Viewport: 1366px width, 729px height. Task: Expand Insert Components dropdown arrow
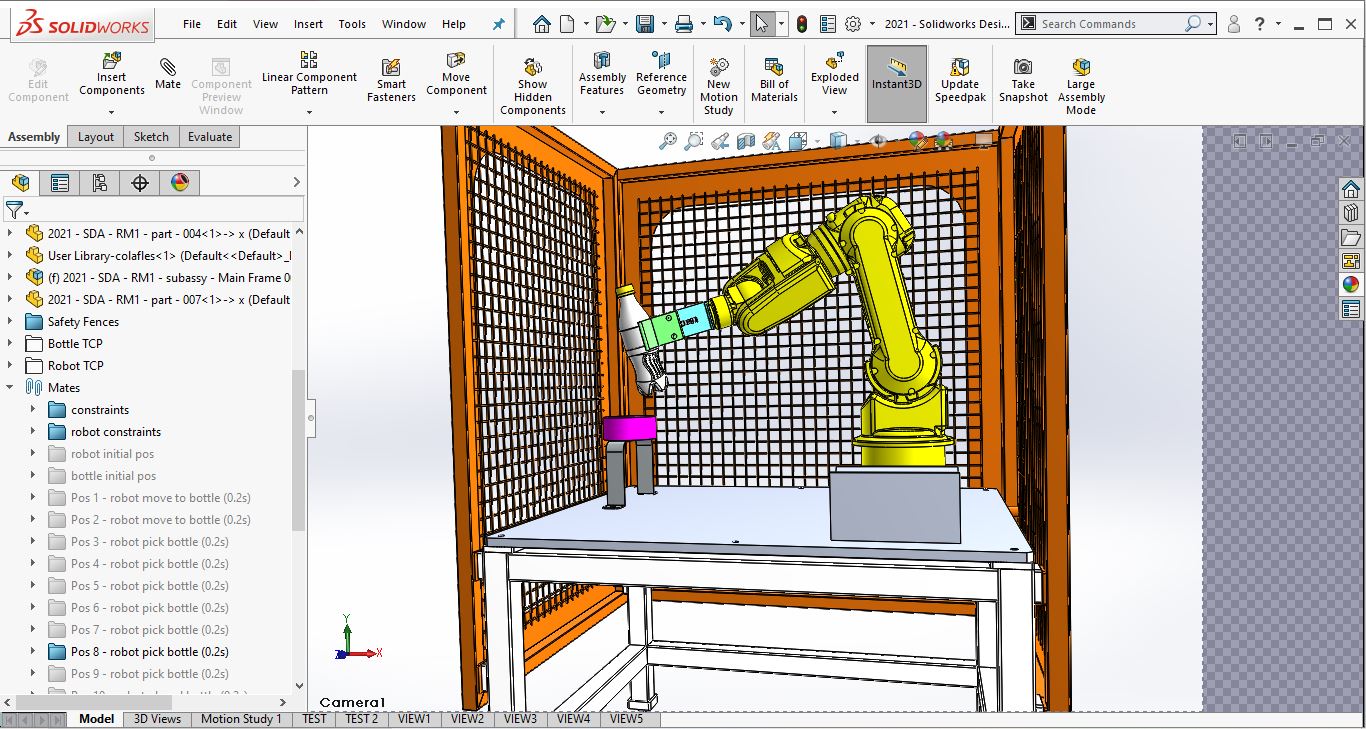(x=112, y=112)
